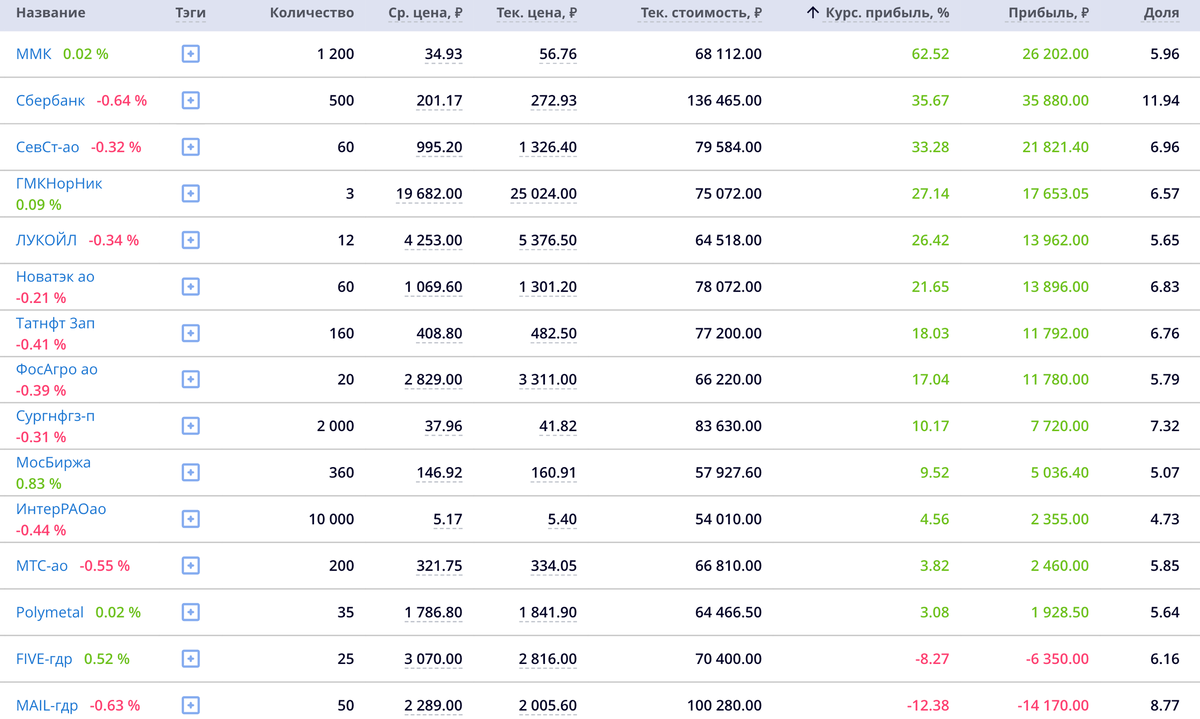
Task: Add a tag to Татнфт 3ап
Action: [191, 333]
